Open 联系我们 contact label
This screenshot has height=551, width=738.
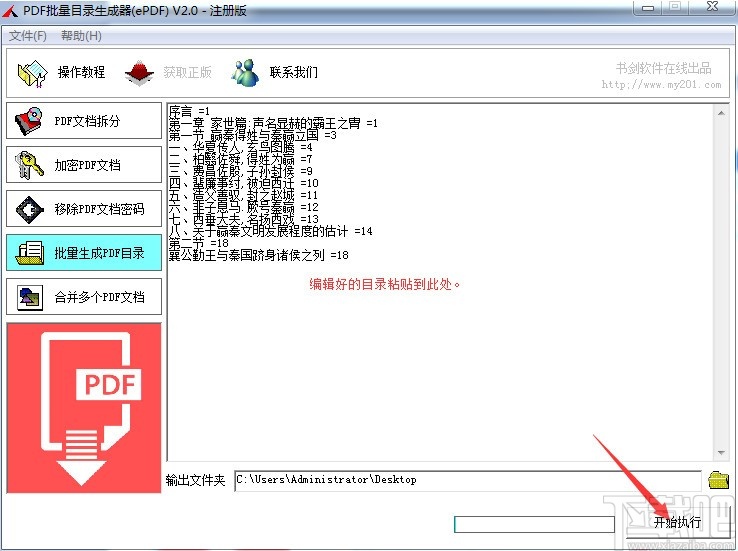294,72
